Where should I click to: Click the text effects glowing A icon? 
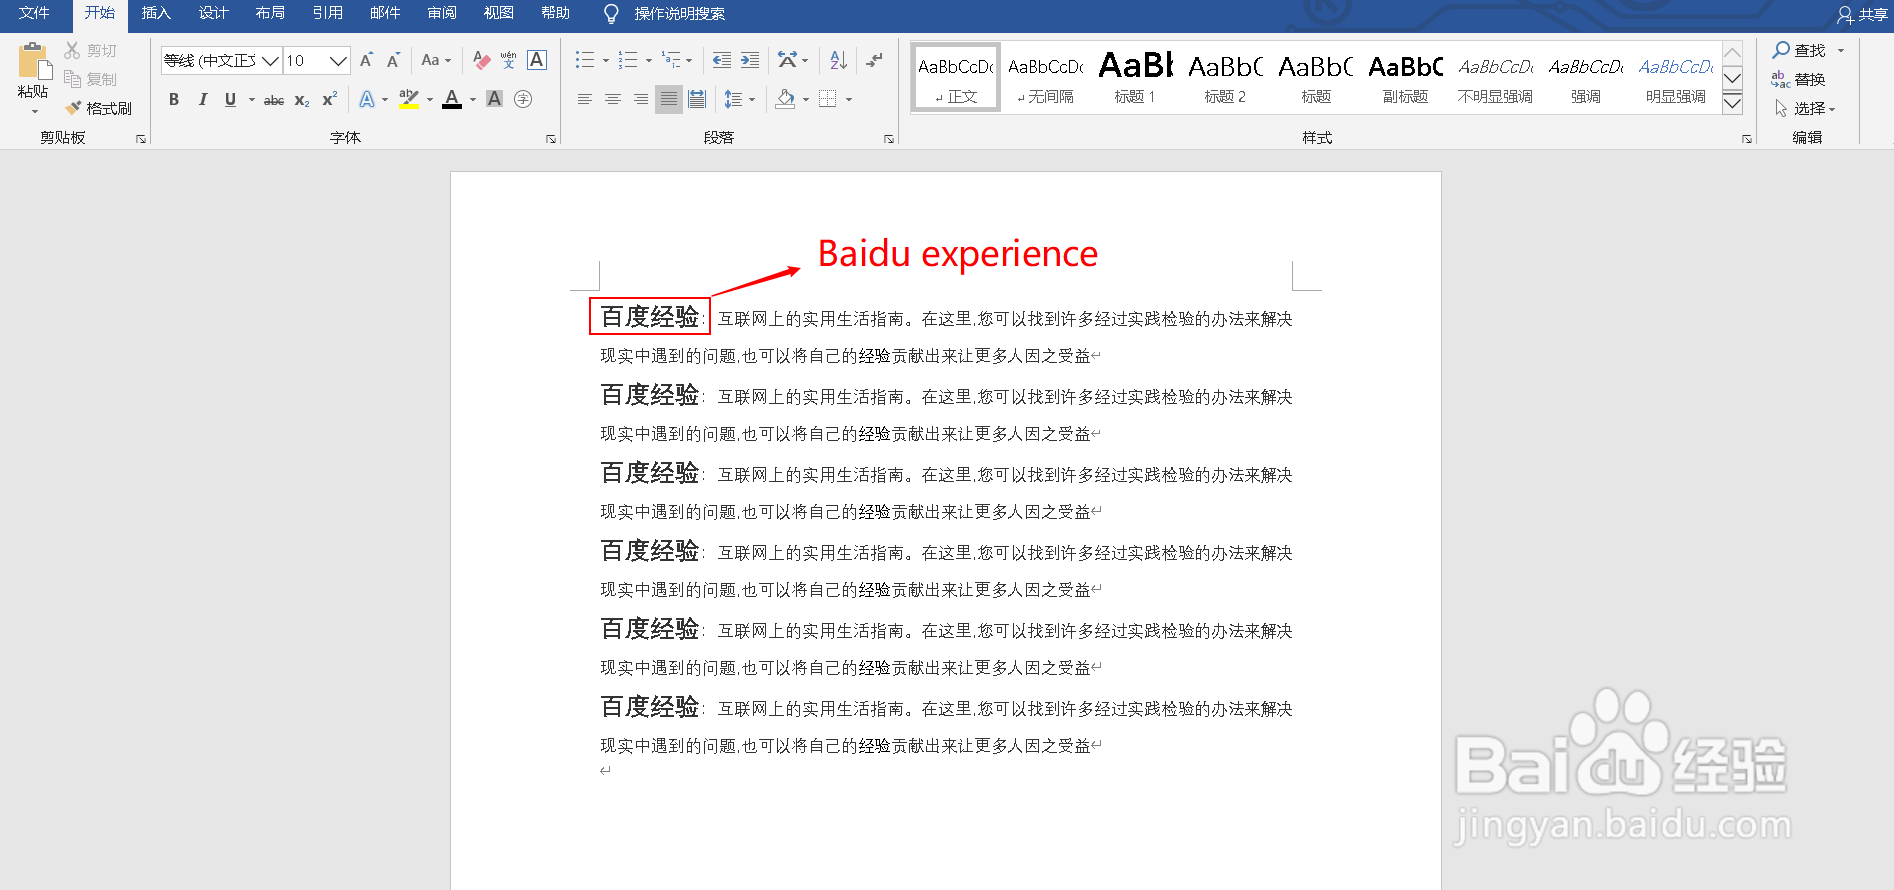pyautogui.click(x=367, y=99)
